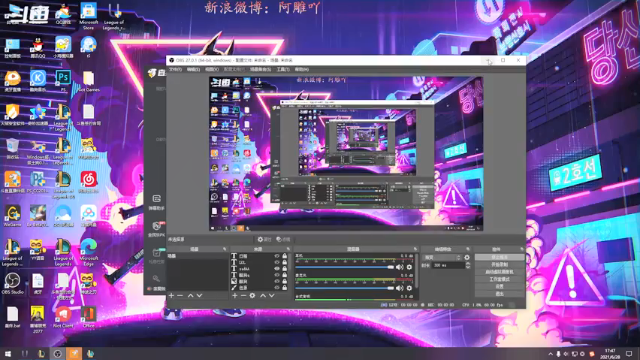Open Settings from the Controls panel
This screenshot has height=360, width=640.
tap(500, 287)
